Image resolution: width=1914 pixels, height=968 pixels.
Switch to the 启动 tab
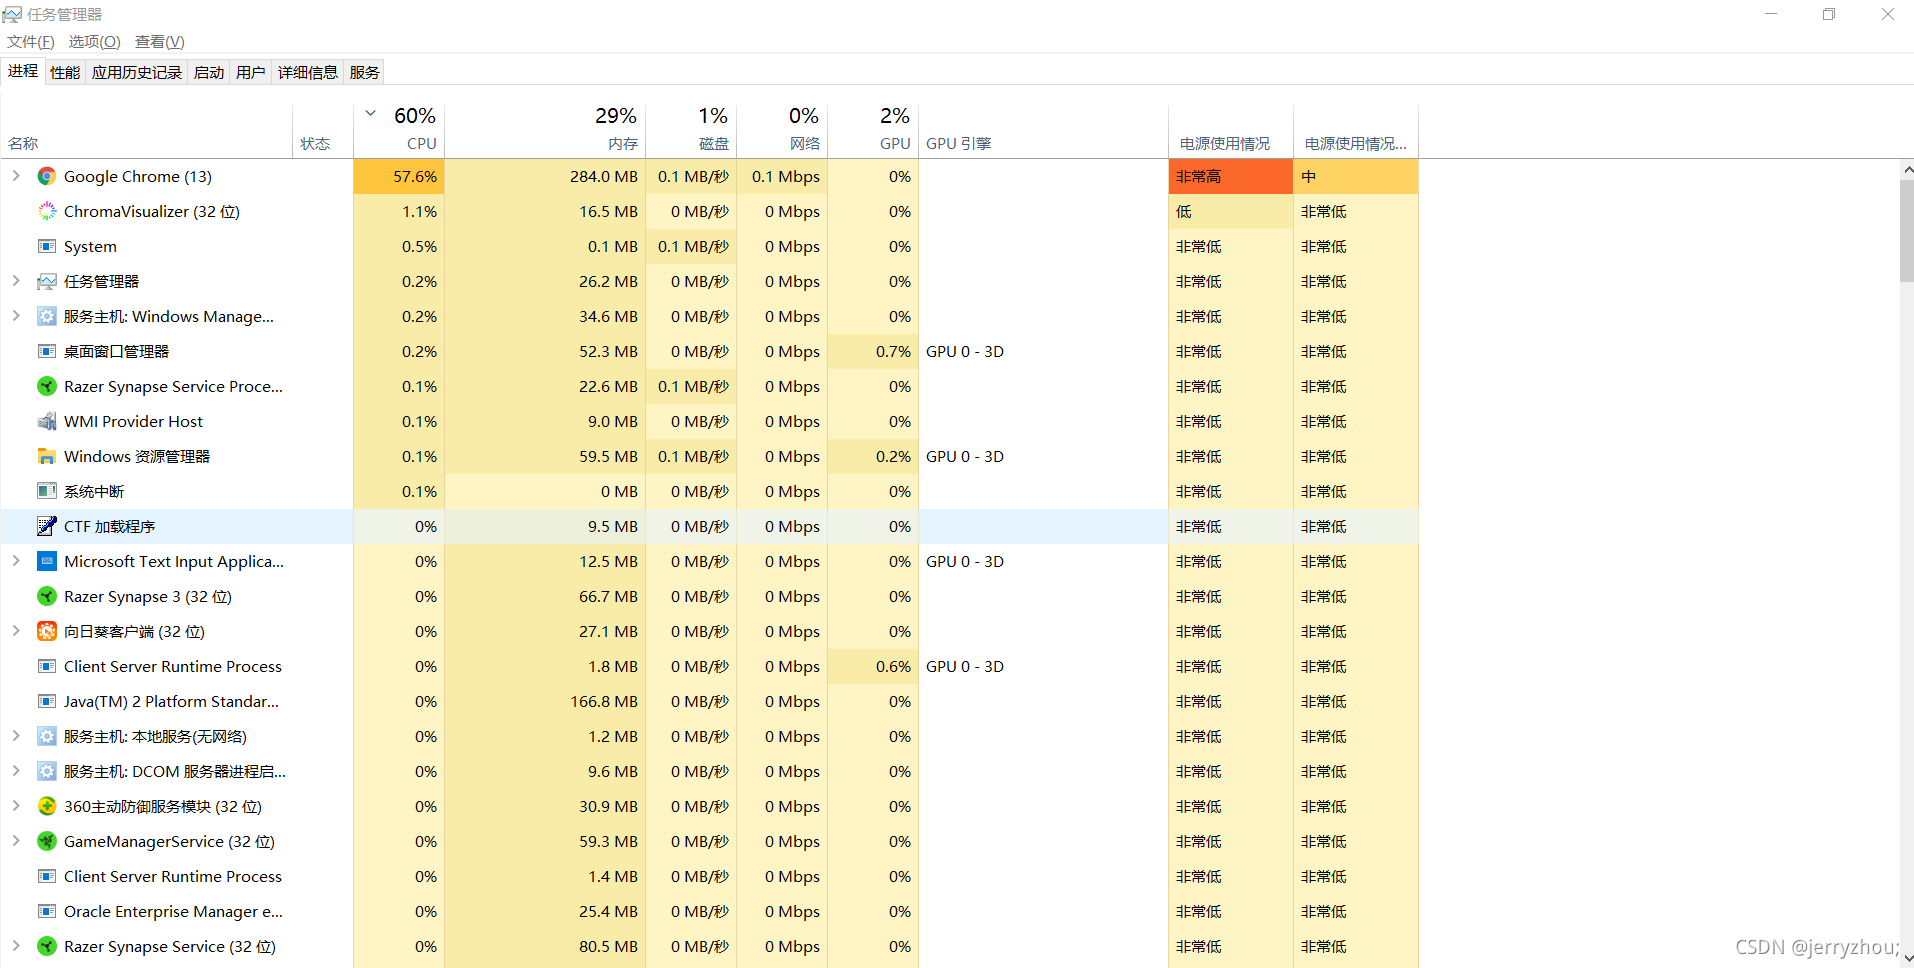point(209,73)
